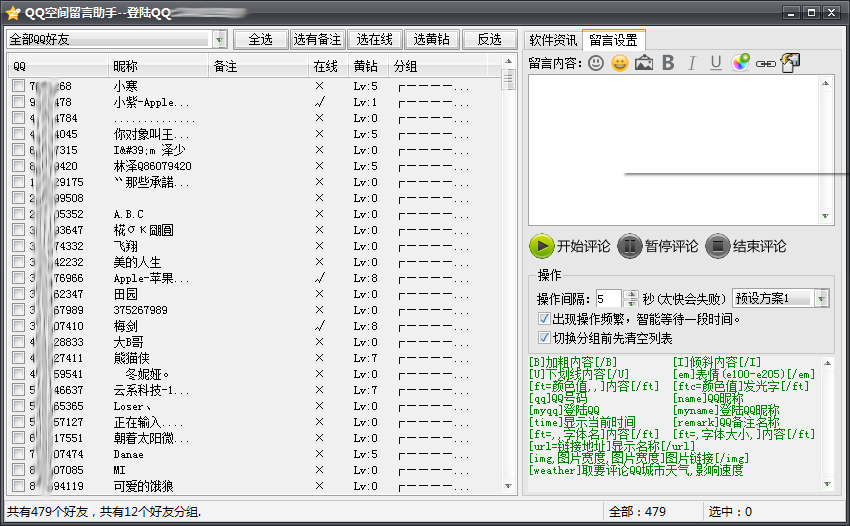Decrease the 操作间隔 value with down arrow

(631, 303)
